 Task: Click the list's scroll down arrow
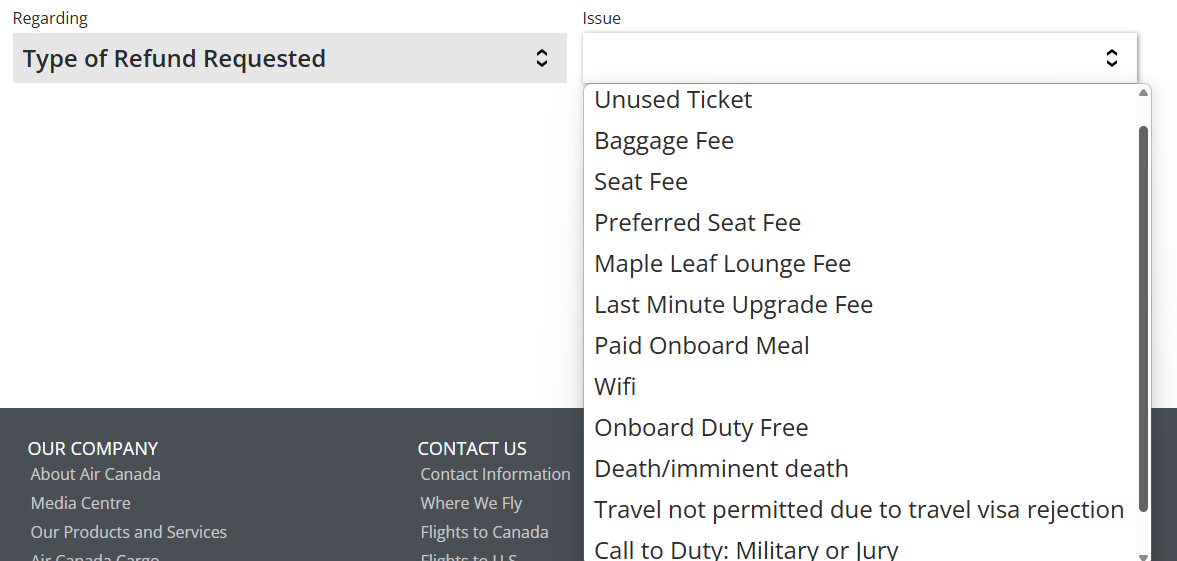1143,556
